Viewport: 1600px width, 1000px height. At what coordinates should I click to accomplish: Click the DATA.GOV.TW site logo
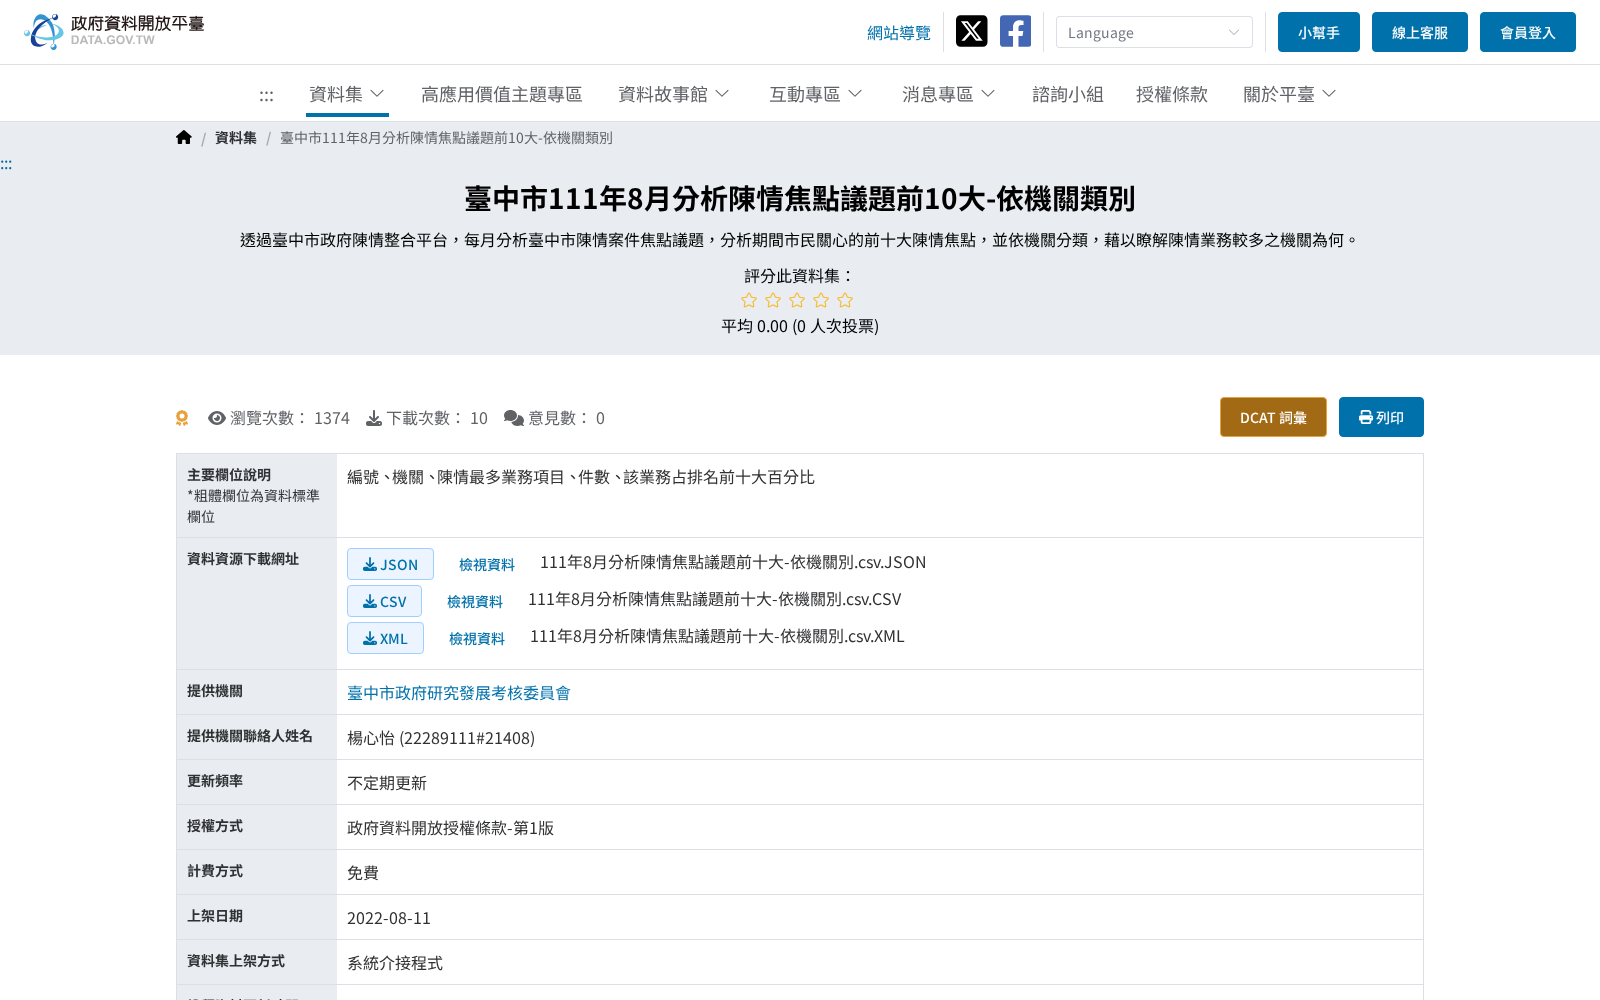(114, 31)
